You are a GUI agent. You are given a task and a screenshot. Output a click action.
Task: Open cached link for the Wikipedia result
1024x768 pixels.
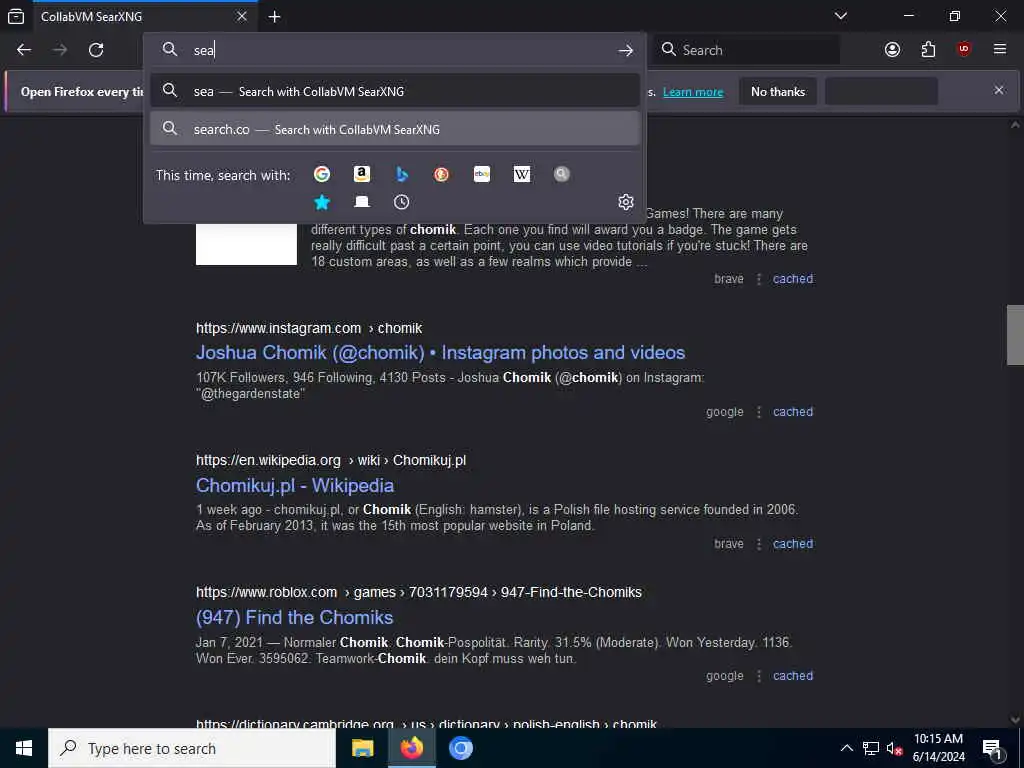pos(793,544)
